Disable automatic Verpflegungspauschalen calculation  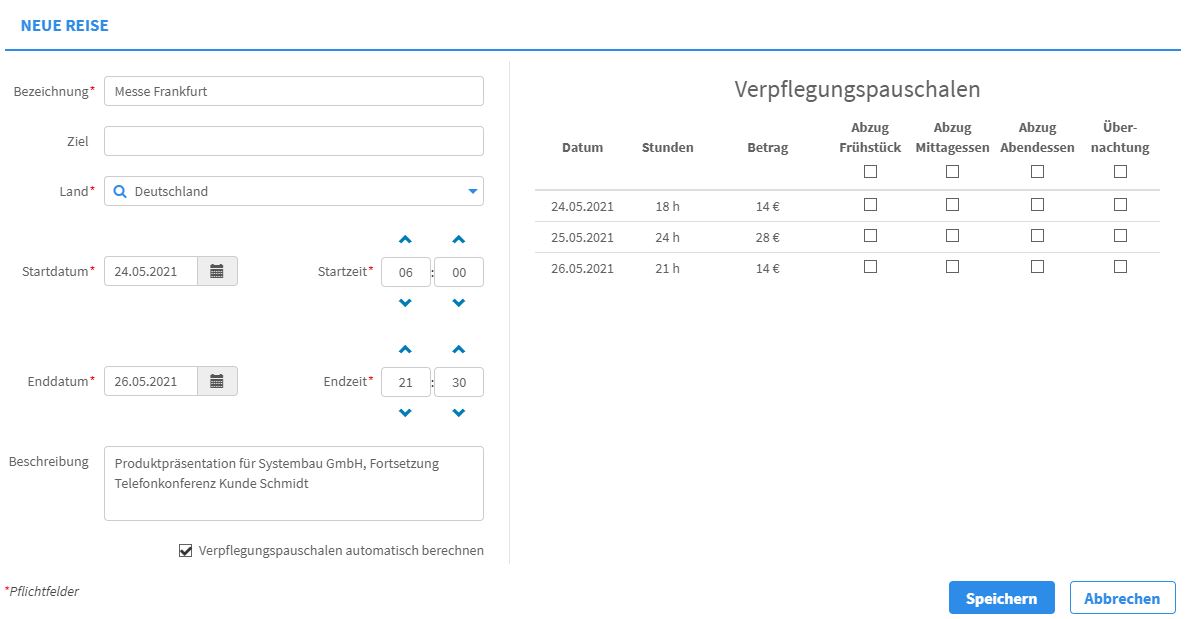pyautogui.click(x=185, y=549)
